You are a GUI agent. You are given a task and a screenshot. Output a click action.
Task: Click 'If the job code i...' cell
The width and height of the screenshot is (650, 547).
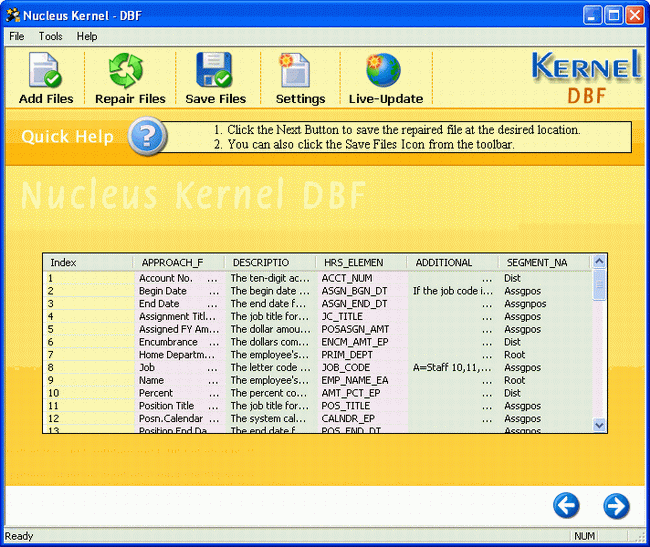click(x=453, y=291)
